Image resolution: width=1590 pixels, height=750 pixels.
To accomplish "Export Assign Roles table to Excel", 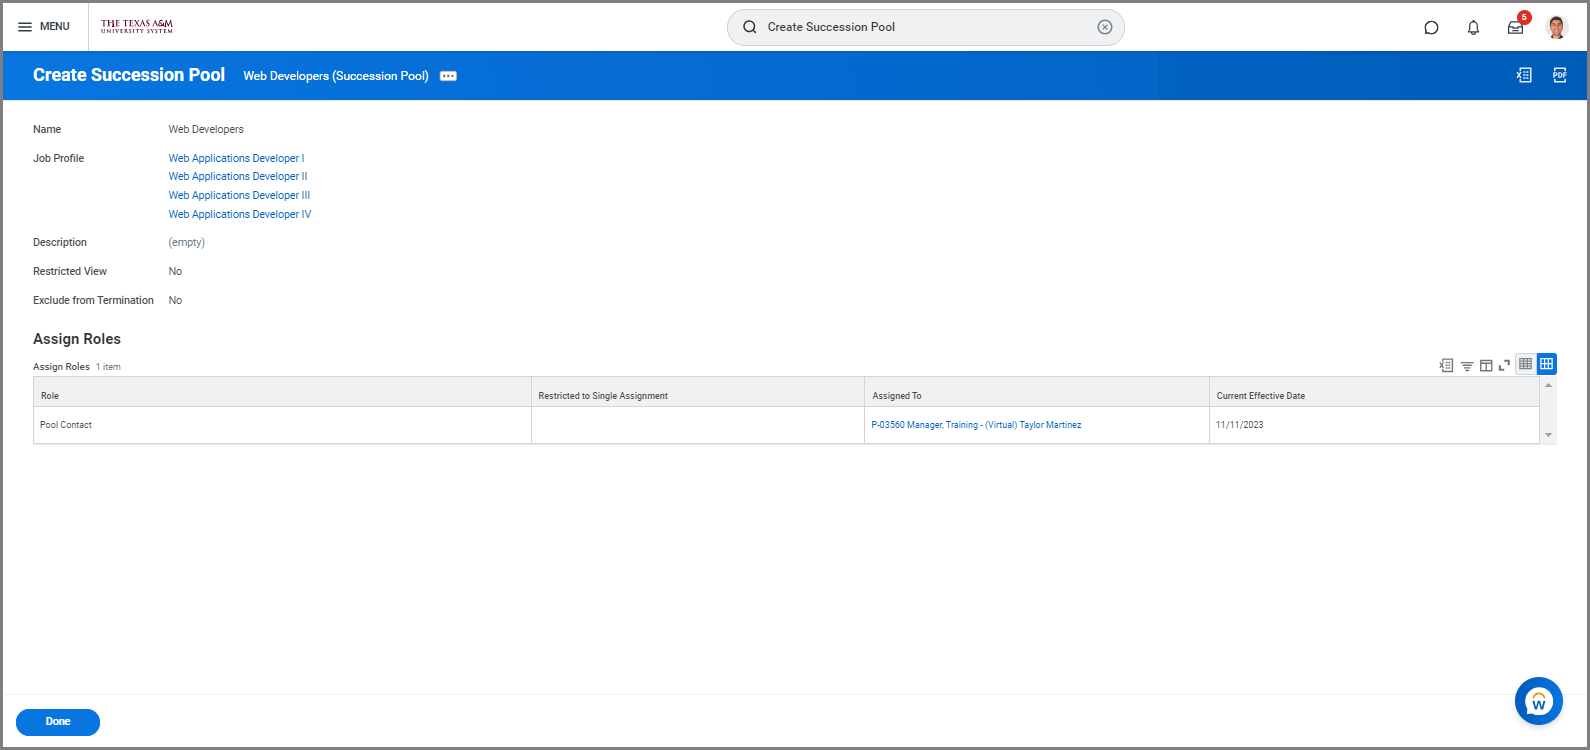I will [x=1446, y=365].
